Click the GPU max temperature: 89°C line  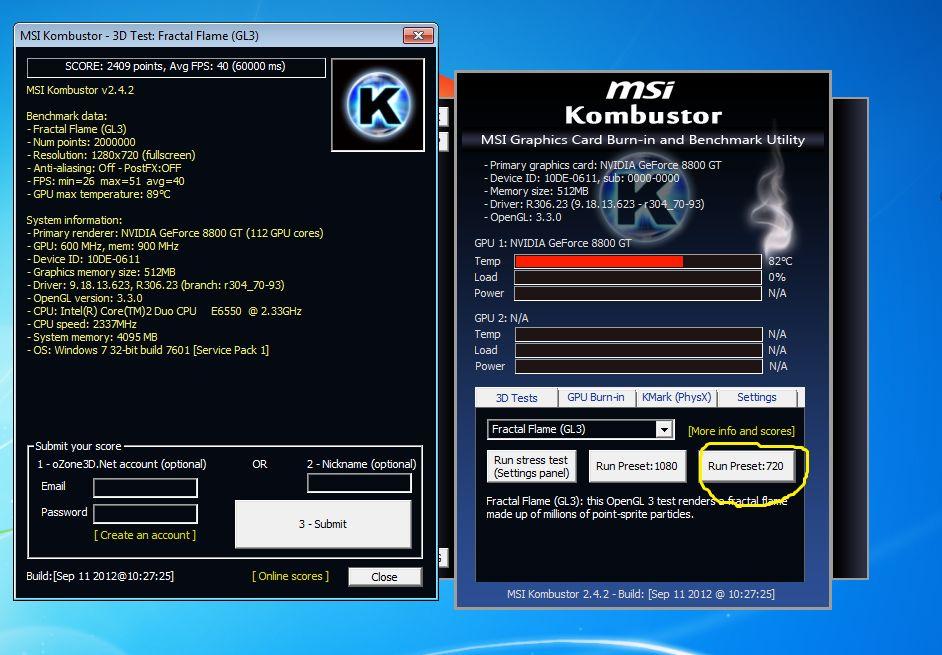[x=99, y=194]
